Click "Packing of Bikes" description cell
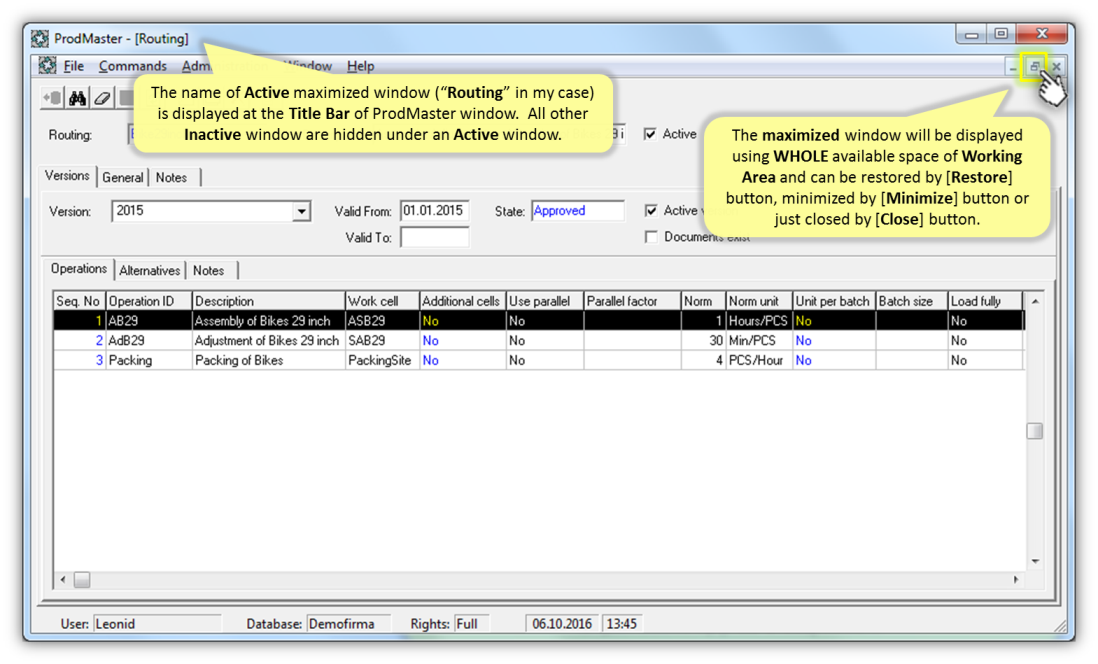 (x=268, y=360)
